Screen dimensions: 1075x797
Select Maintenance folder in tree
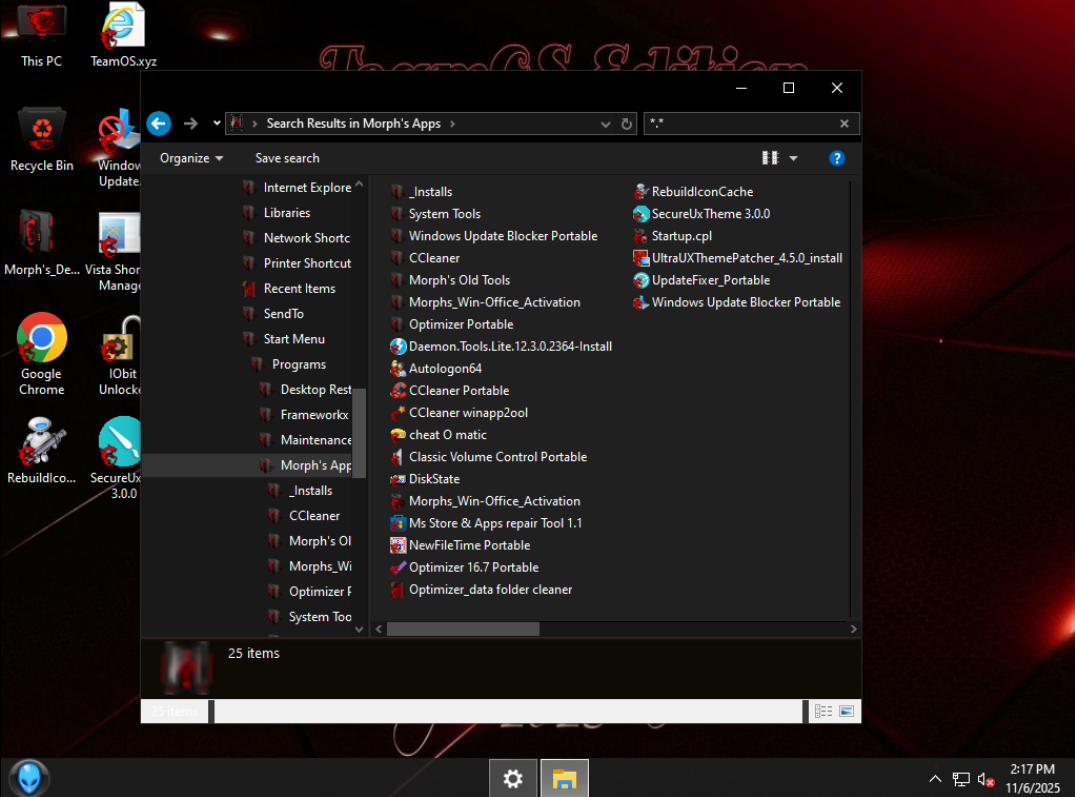(x=315, y=440)
